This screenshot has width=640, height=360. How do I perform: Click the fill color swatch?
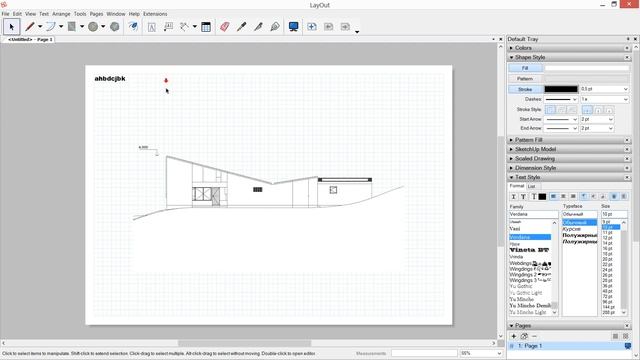click(x=587, y=68)
